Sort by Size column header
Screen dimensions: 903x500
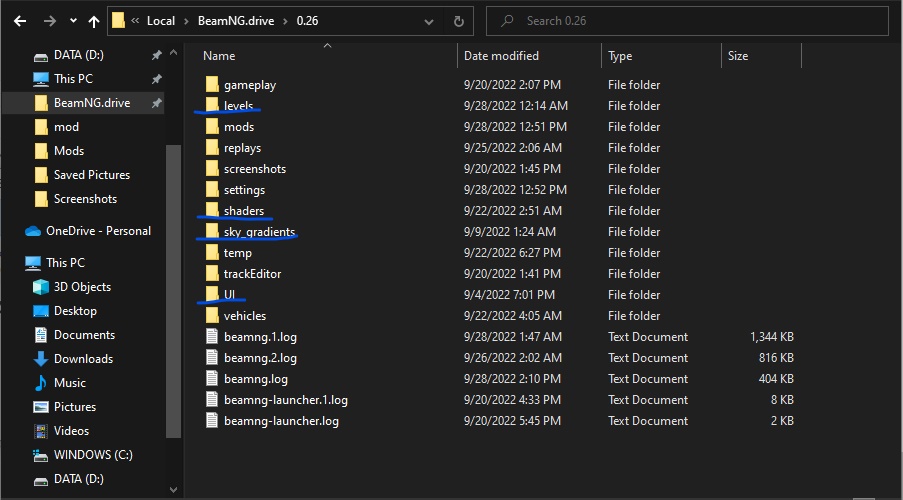pos(738,56)
